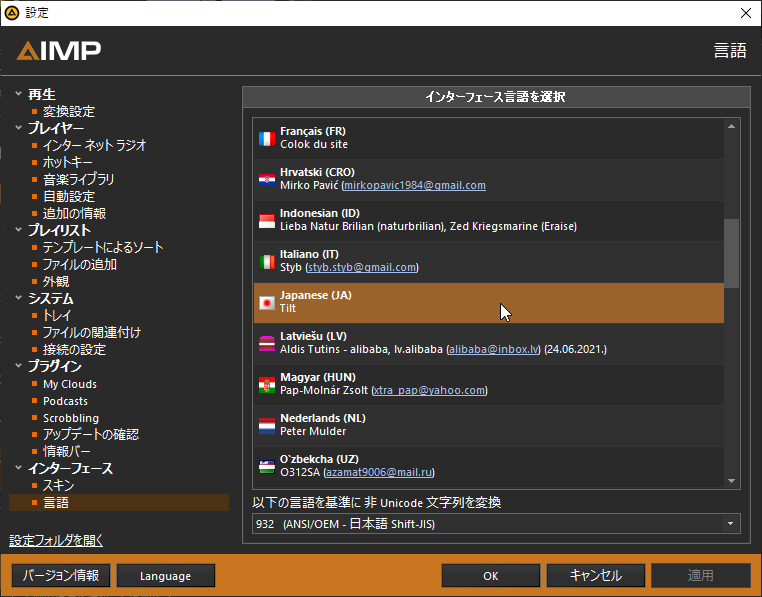Open 音楽ライブラリ settings page
The image size is (762, 597).
79,179
